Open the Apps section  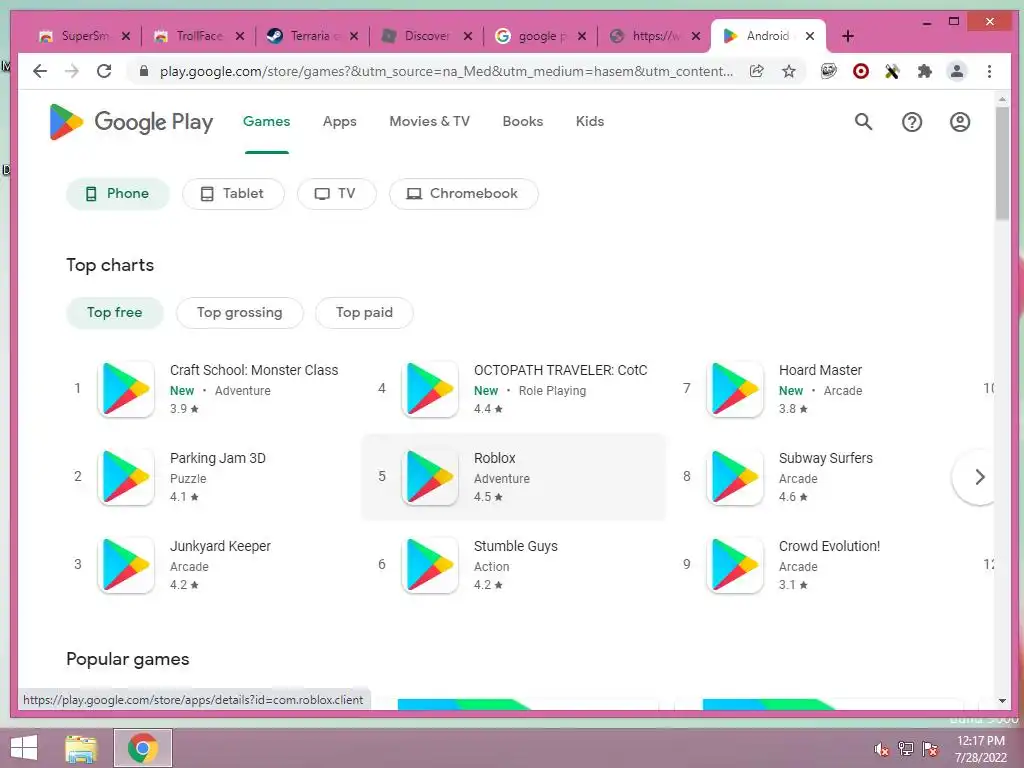[x=340, y=121]
